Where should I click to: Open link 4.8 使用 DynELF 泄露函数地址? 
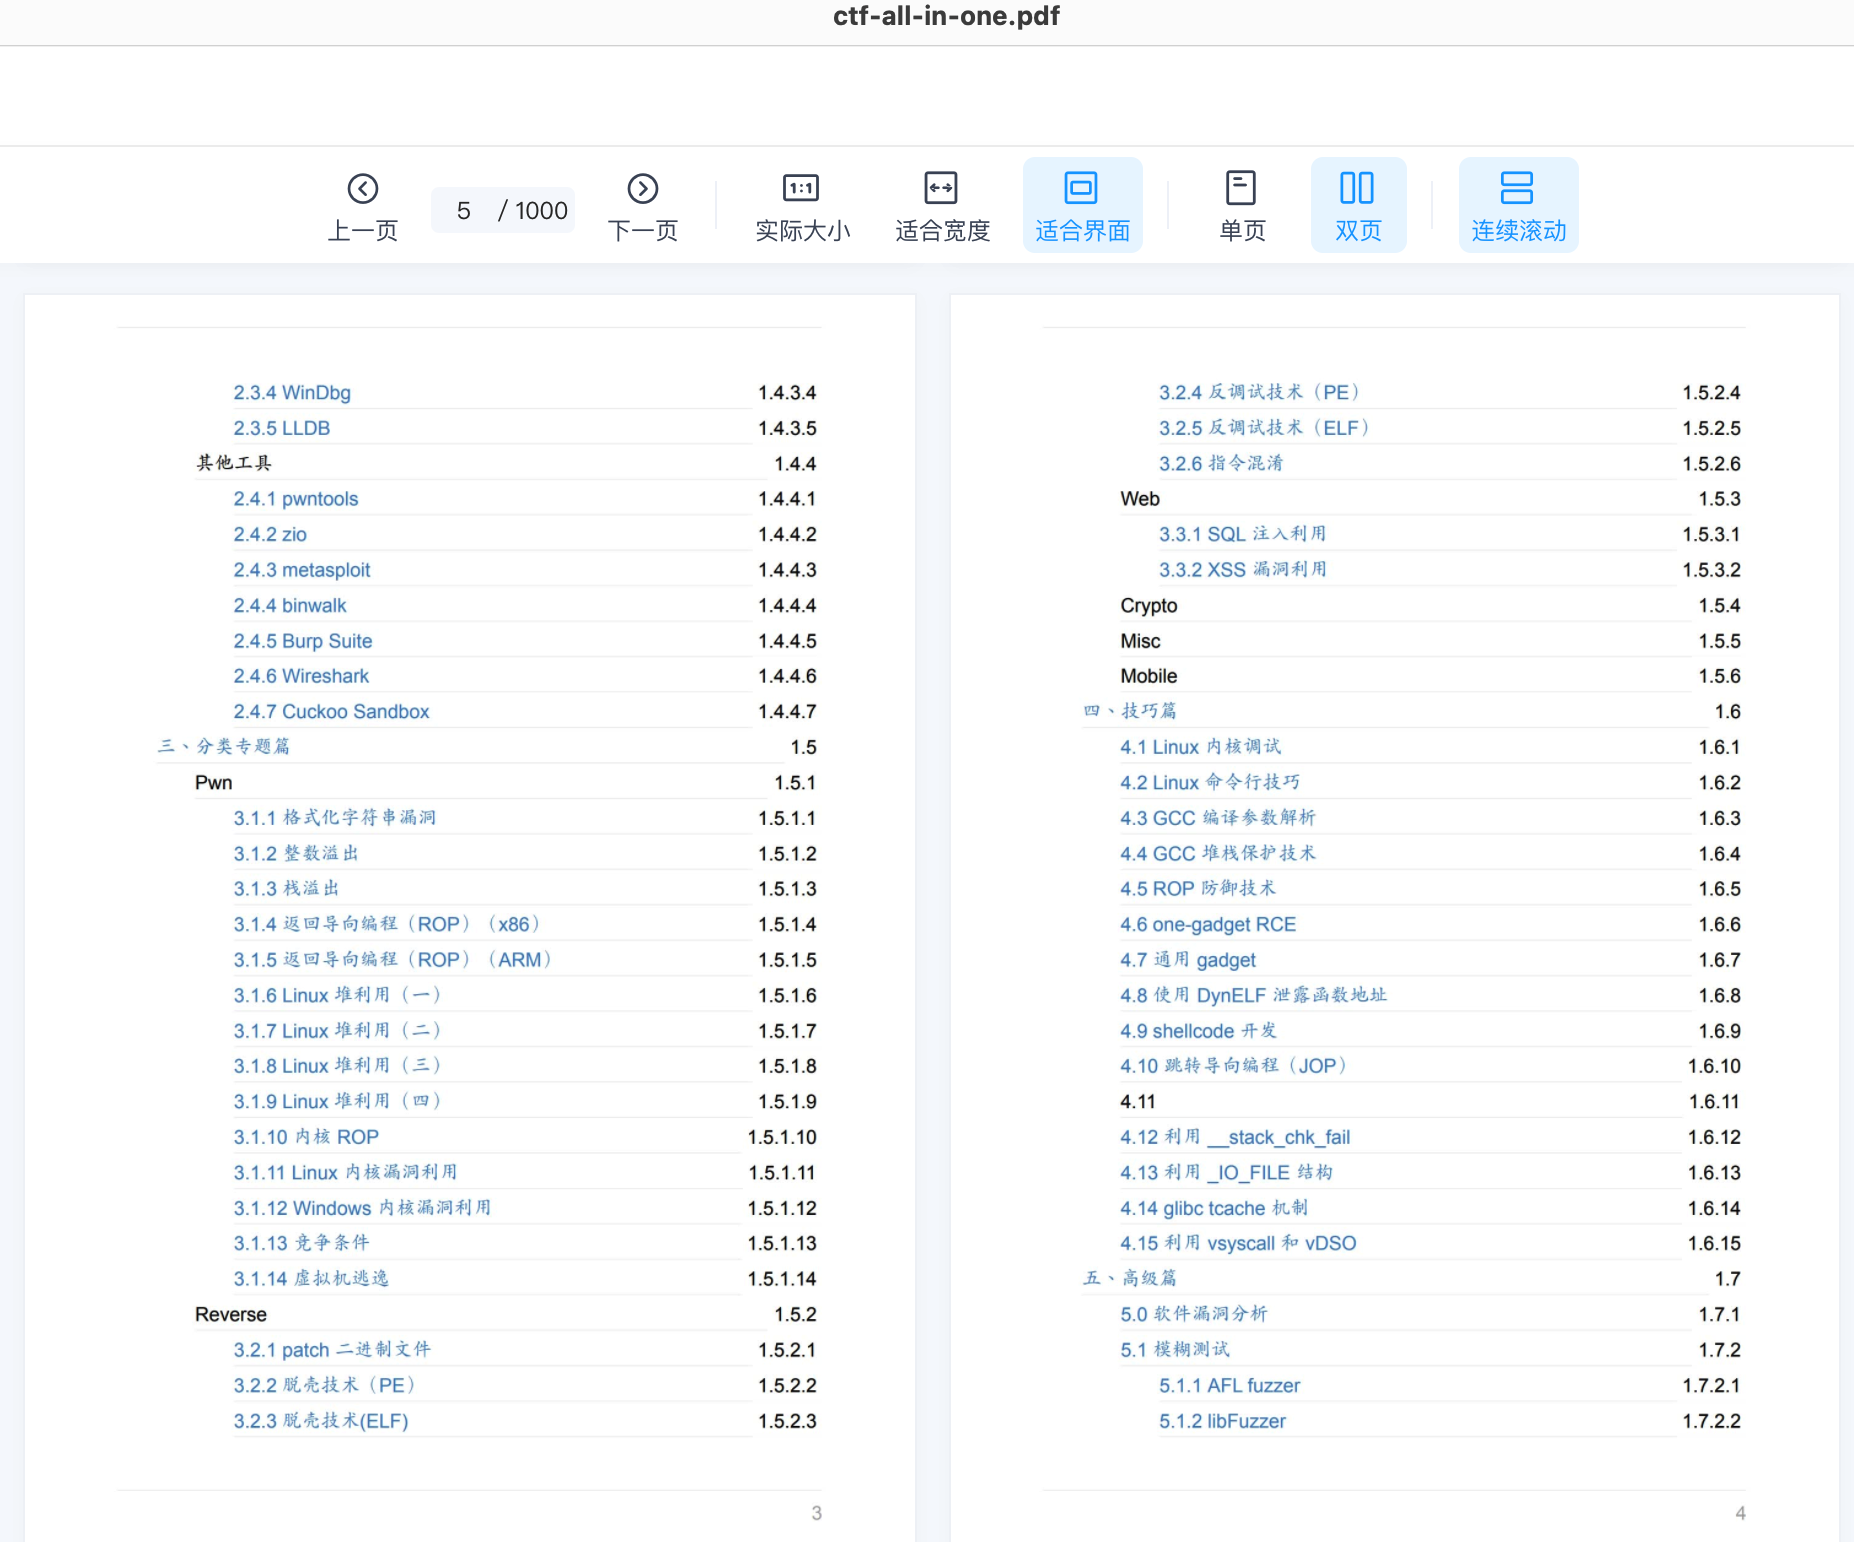[1254, 996]
